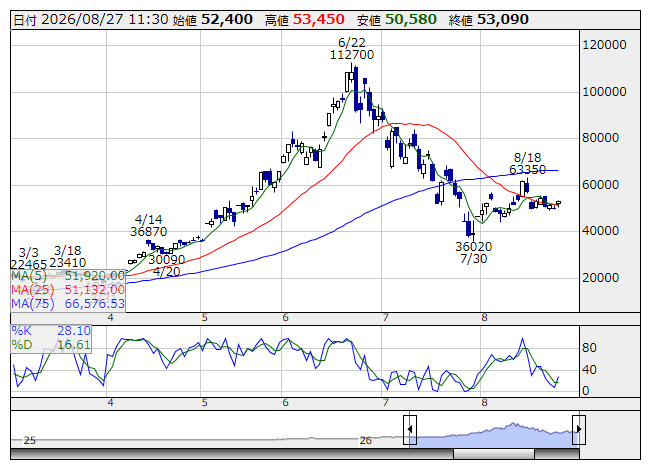
Task: Click the 4/14 36870 label
Action: tap(149, 226)
